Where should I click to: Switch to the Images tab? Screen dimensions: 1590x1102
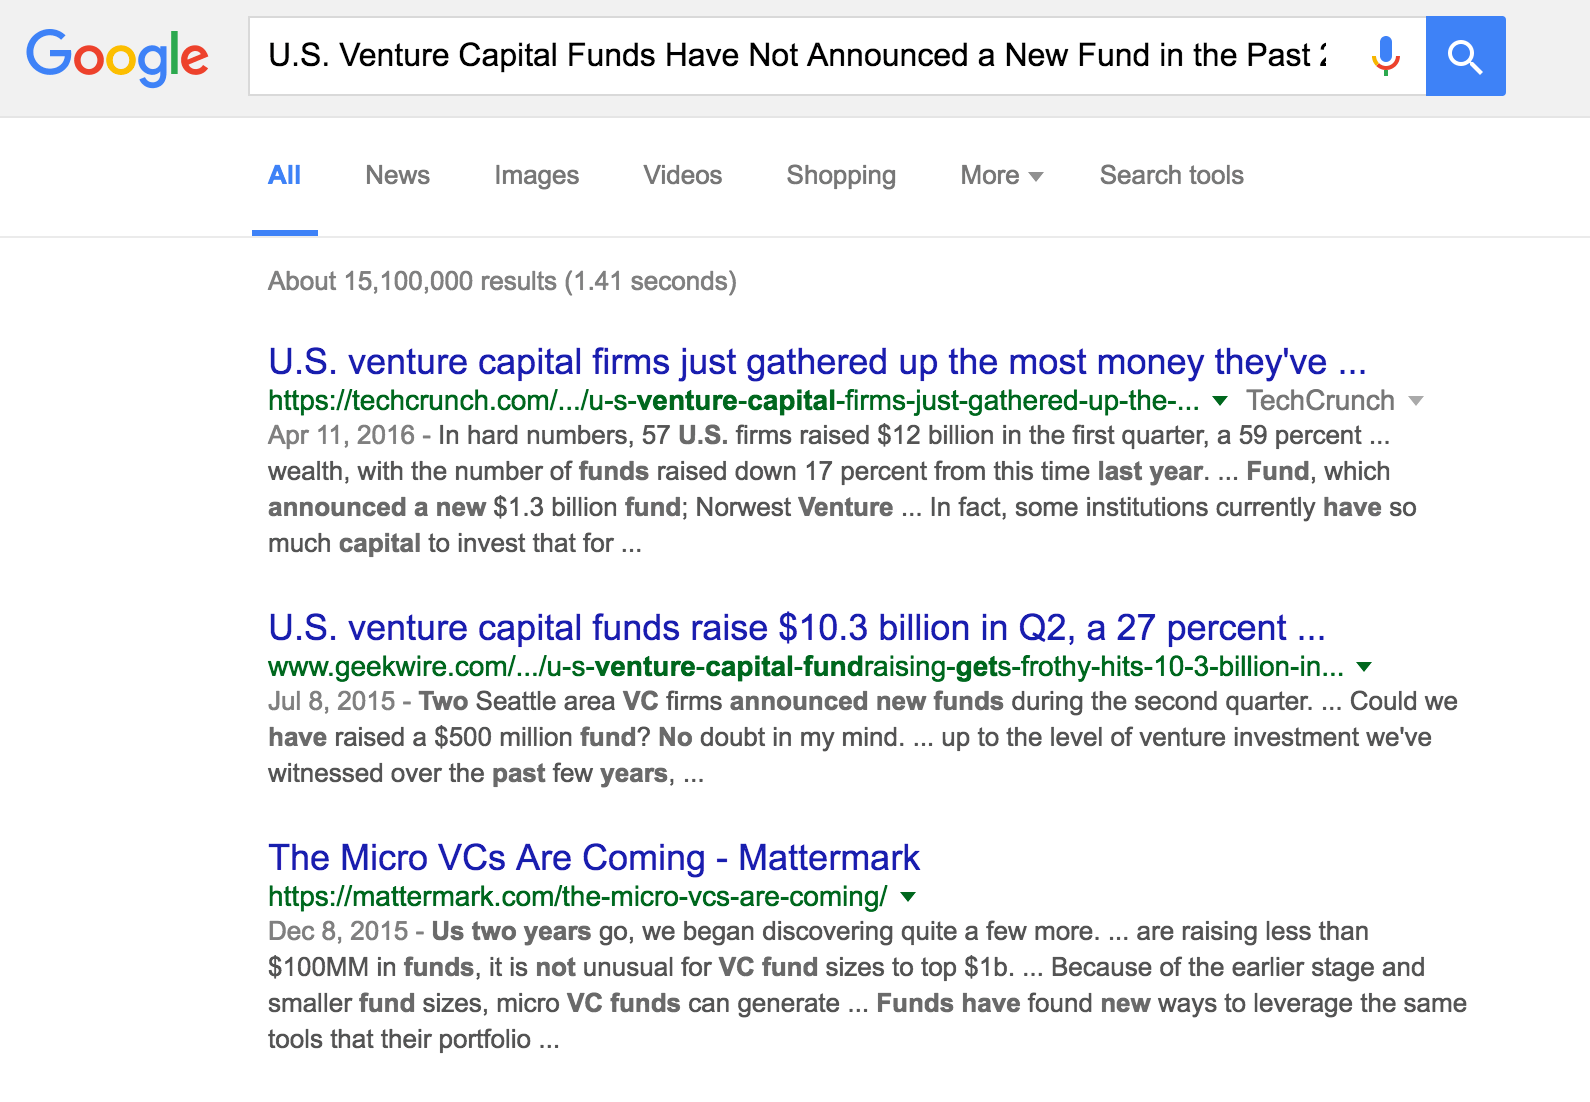[536, 175]
